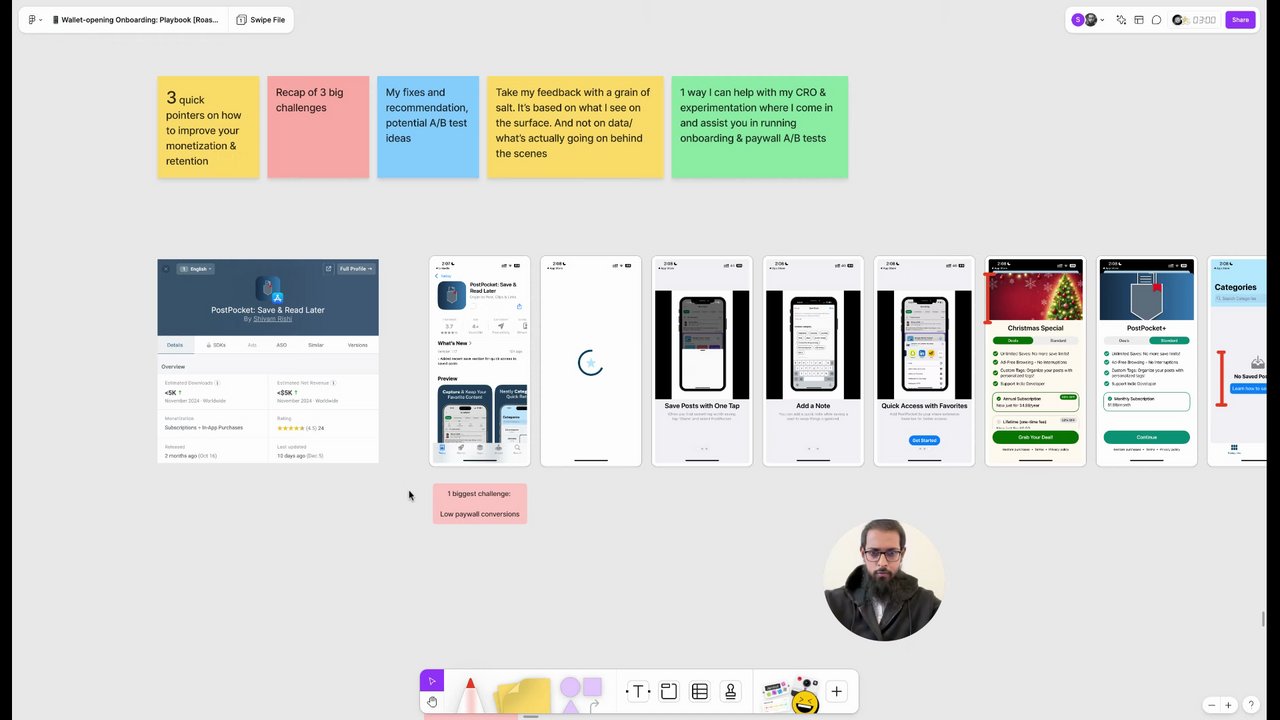Screen dimensions: 1280x720
Task: Select the Annual Subscription option in Christmas paywall
Action: tap(1035, 401)
